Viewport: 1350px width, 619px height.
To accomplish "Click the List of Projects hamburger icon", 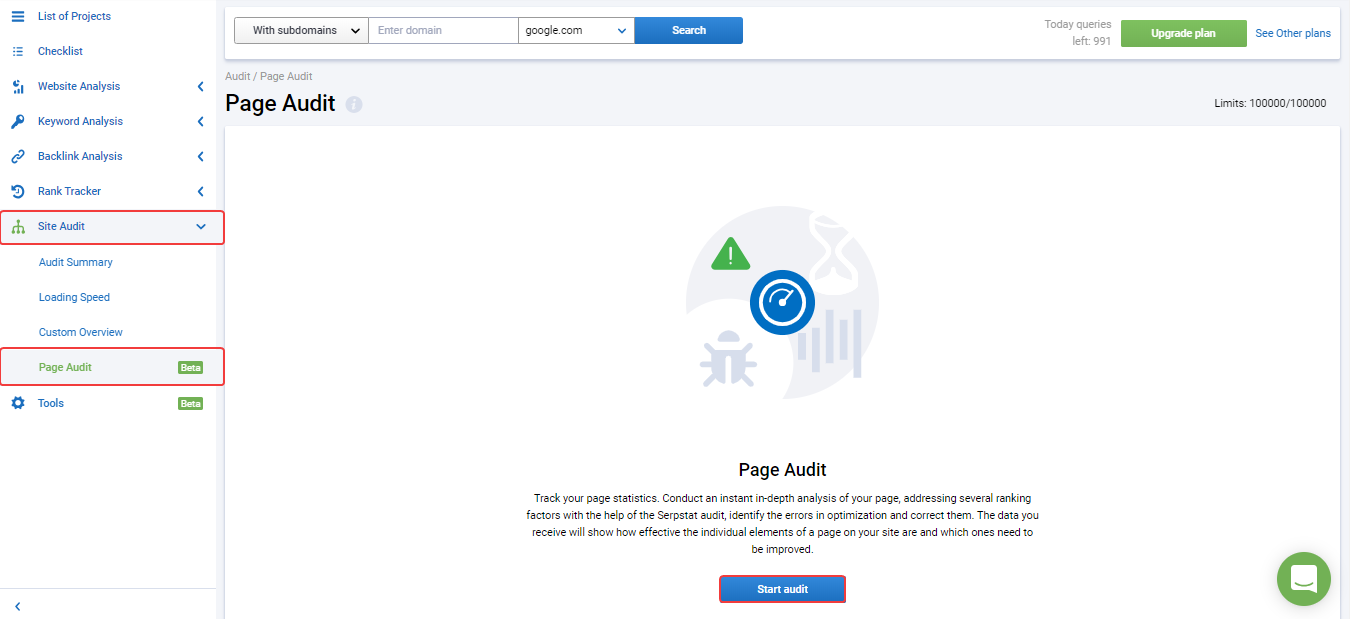I will 17,16.
